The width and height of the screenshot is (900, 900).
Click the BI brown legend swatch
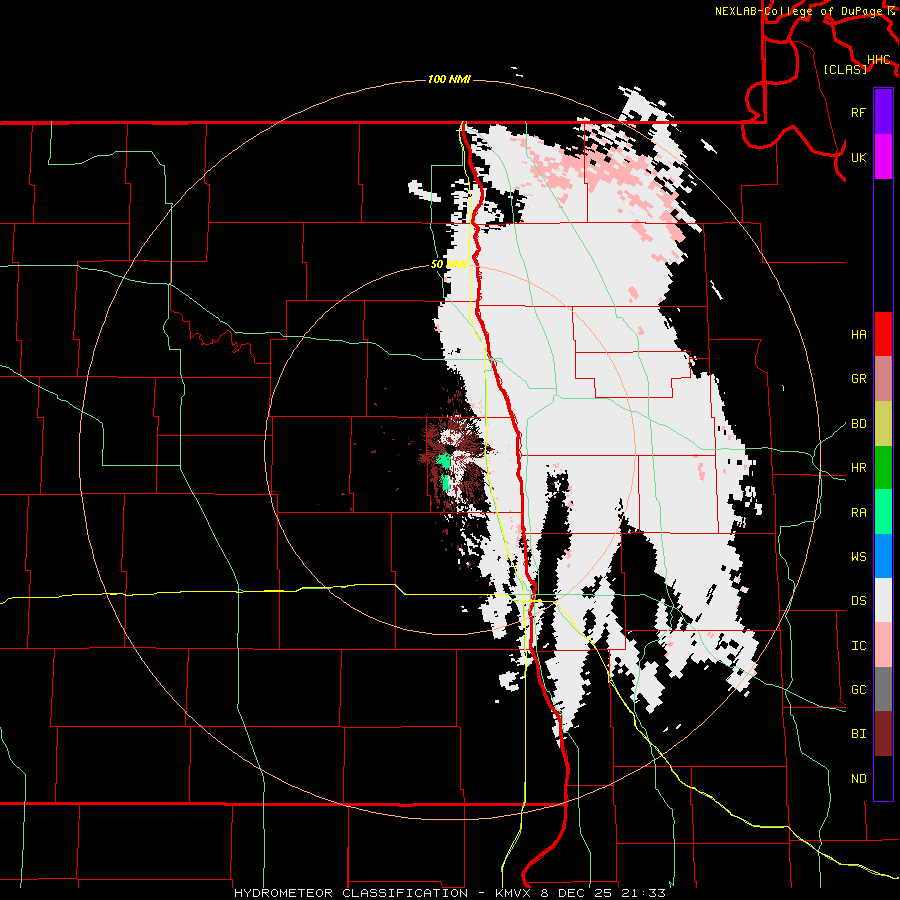click(x=883, y=734)
